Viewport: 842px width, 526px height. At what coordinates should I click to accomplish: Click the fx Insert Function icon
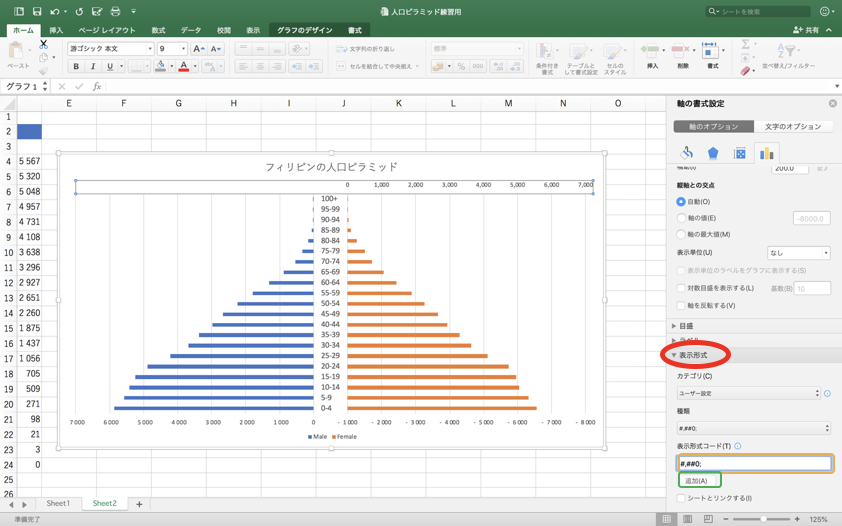(97, 86)
